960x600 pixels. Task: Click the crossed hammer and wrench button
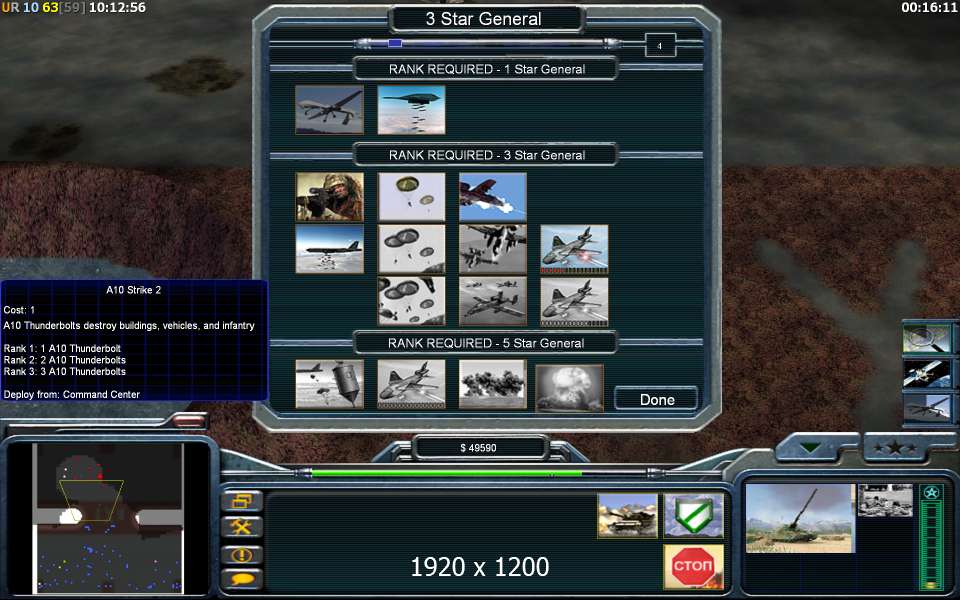tap(242, 527)
